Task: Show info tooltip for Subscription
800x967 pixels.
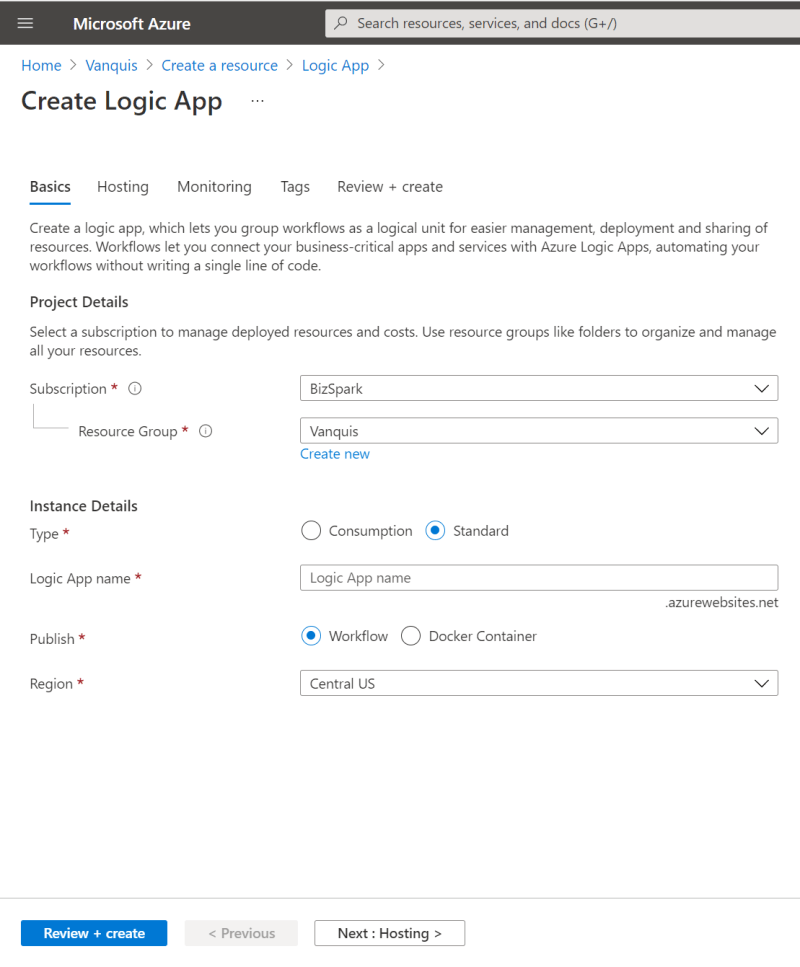Action: (135, 389)
